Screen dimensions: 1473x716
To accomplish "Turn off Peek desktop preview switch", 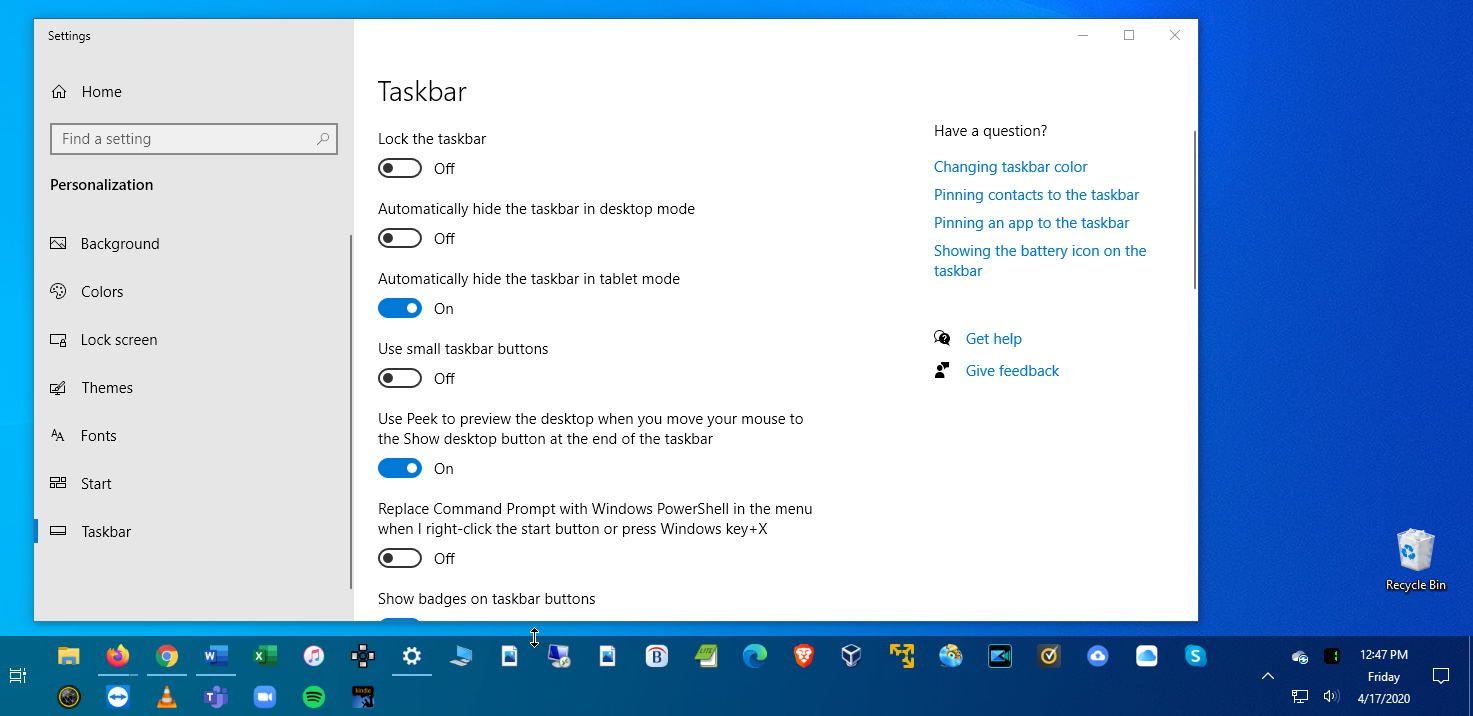I will click(x=400, y=468).
